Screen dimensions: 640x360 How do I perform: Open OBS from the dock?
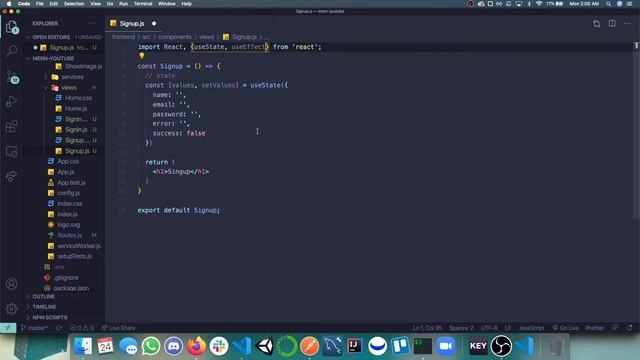pyautogui.click(x=501, y=346)
